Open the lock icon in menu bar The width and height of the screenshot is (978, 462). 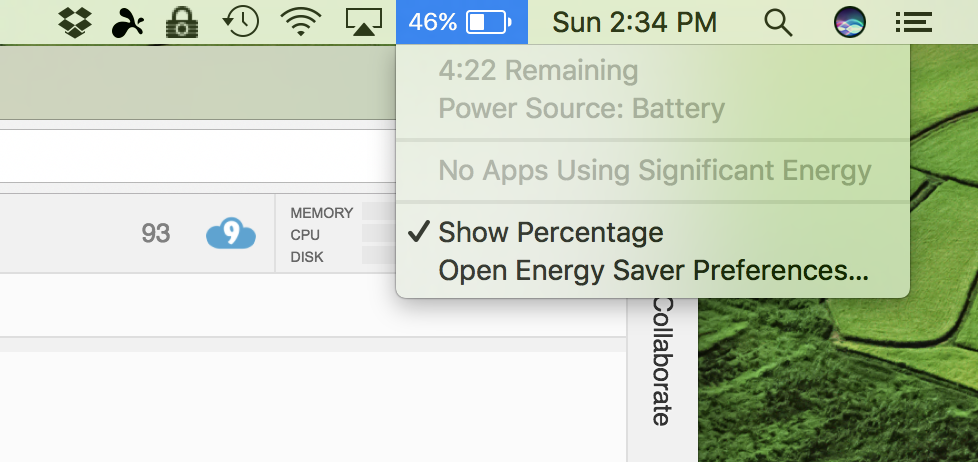pyautogui.click(x=182, y=22)
